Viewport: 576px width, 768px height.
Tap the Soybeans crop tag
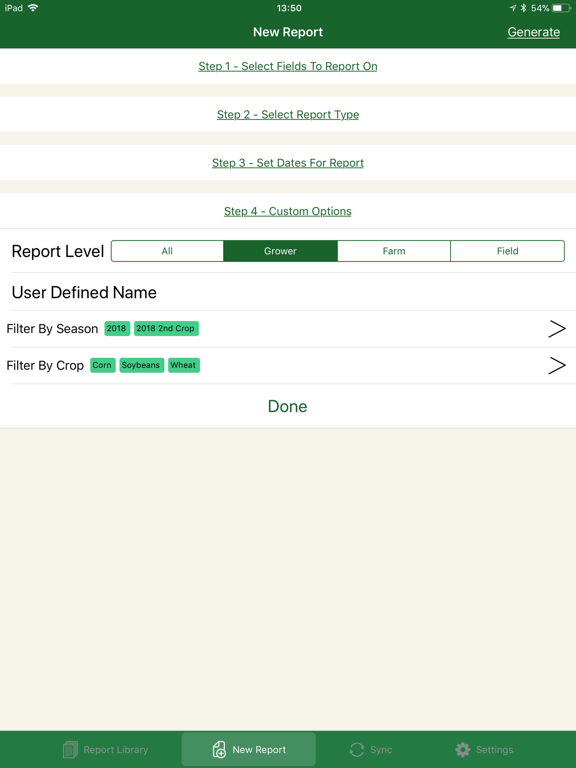coord(141,365)
